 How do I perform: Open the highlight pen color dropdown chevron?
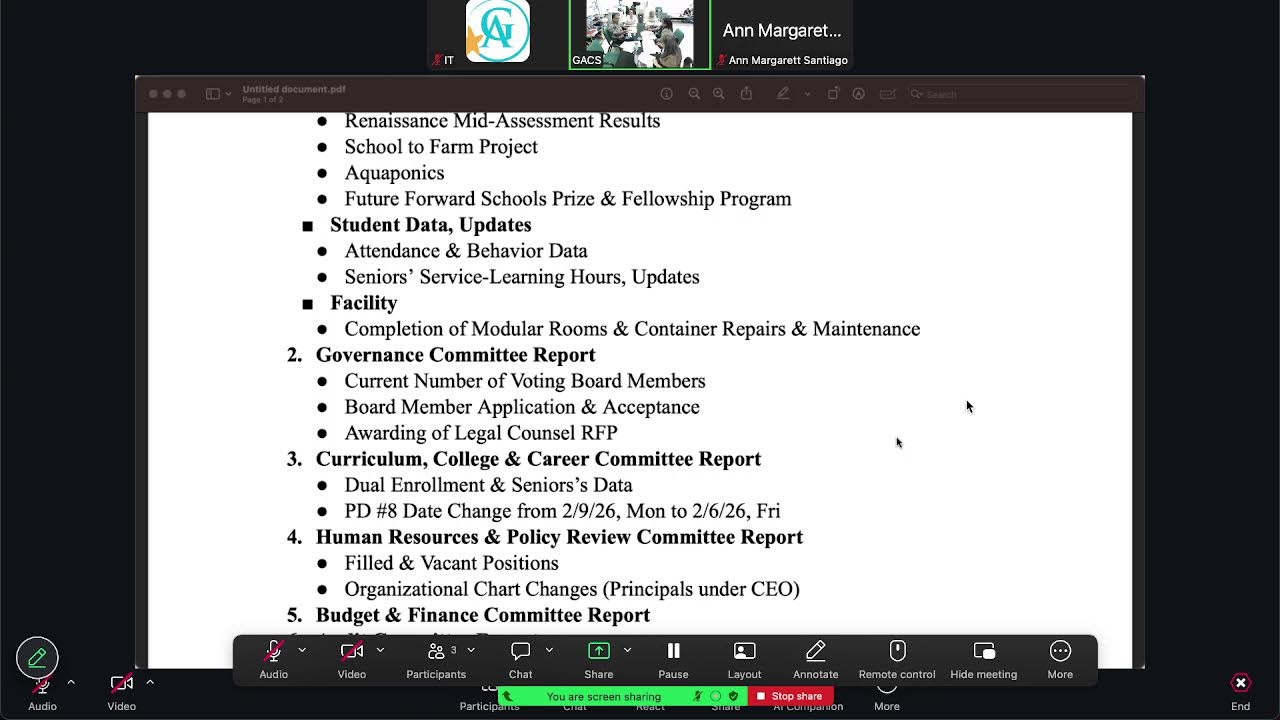[x=807, y=94]
